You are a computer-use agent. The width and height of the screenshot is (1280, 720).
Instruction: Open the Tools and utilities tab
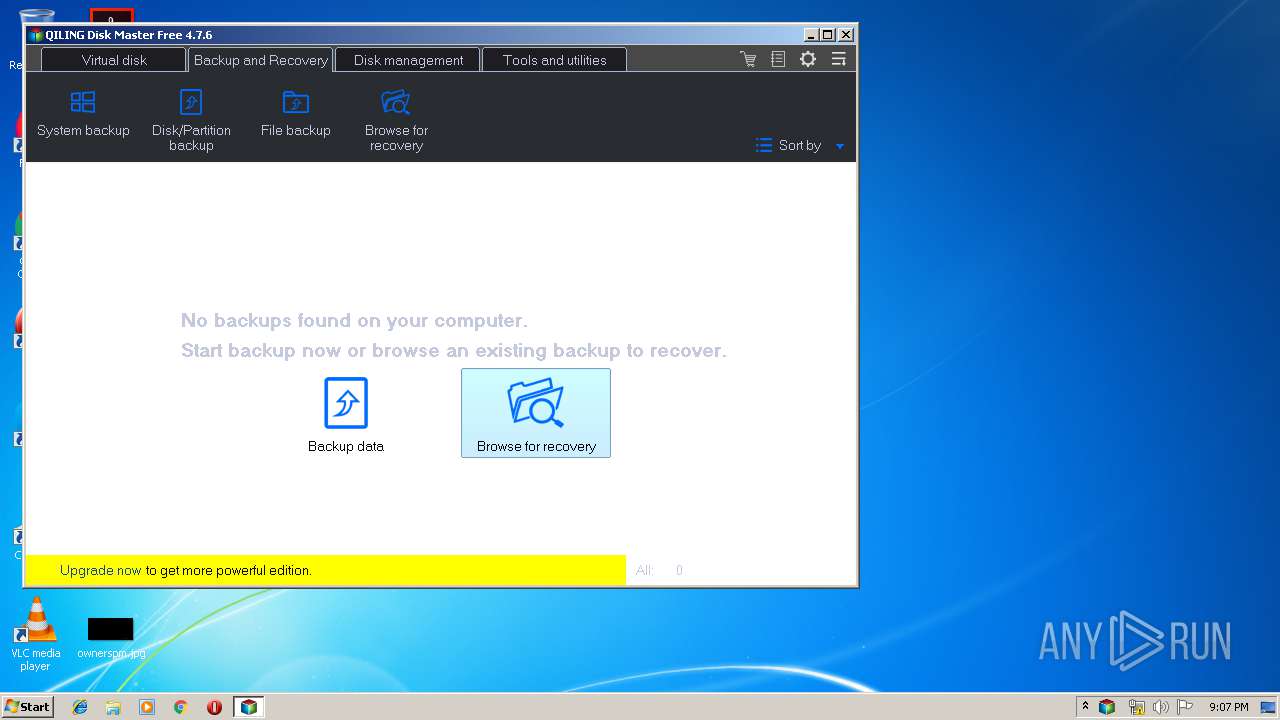click(555, 60)
